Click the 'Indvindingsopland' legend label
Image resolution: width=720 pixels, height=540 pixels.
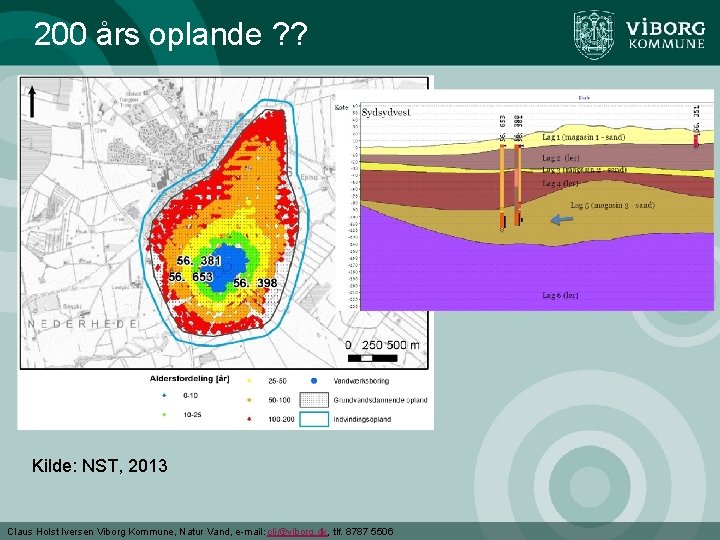tap(362, 419)
